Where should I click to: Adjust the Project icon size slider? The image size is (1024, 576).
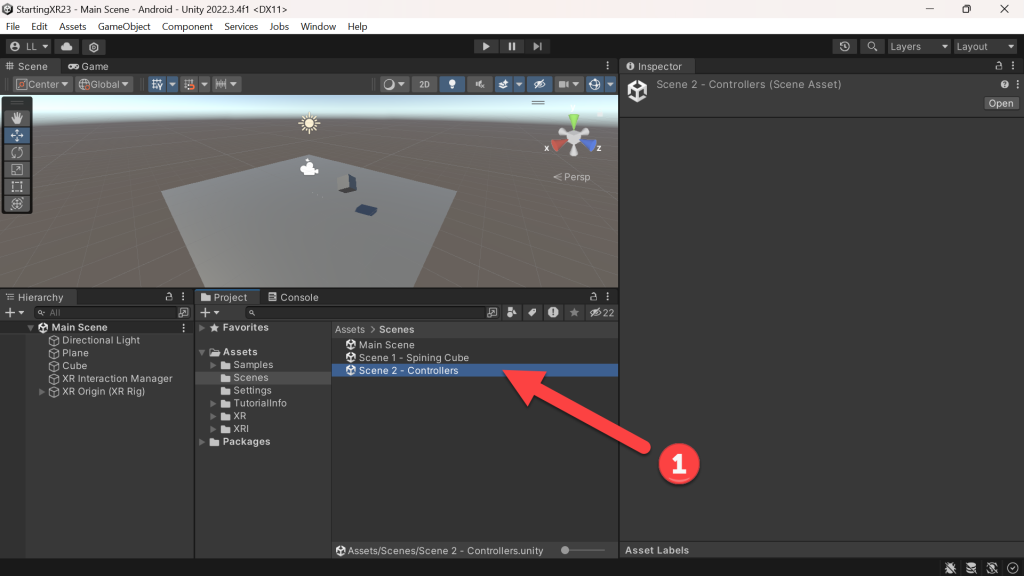pos(583,551)
